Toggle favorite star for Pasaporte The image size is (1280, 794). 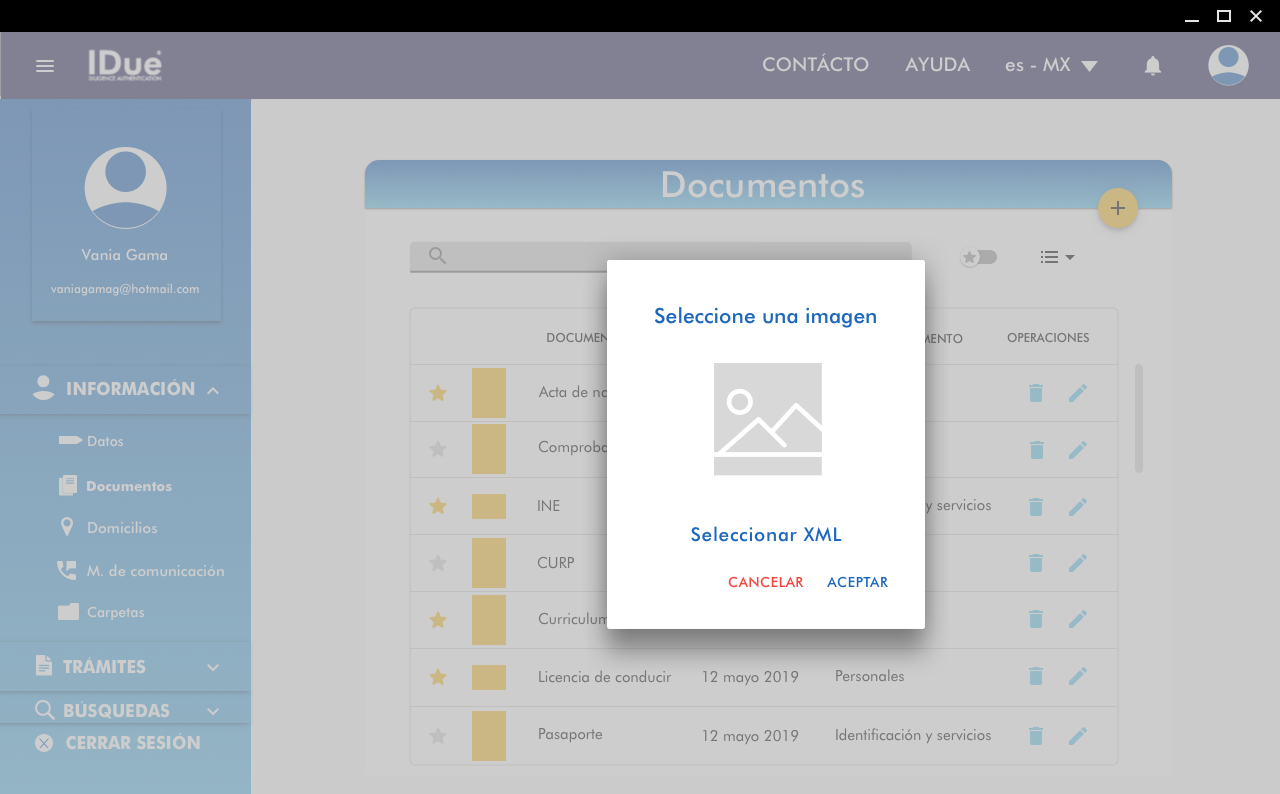[437, 736]
